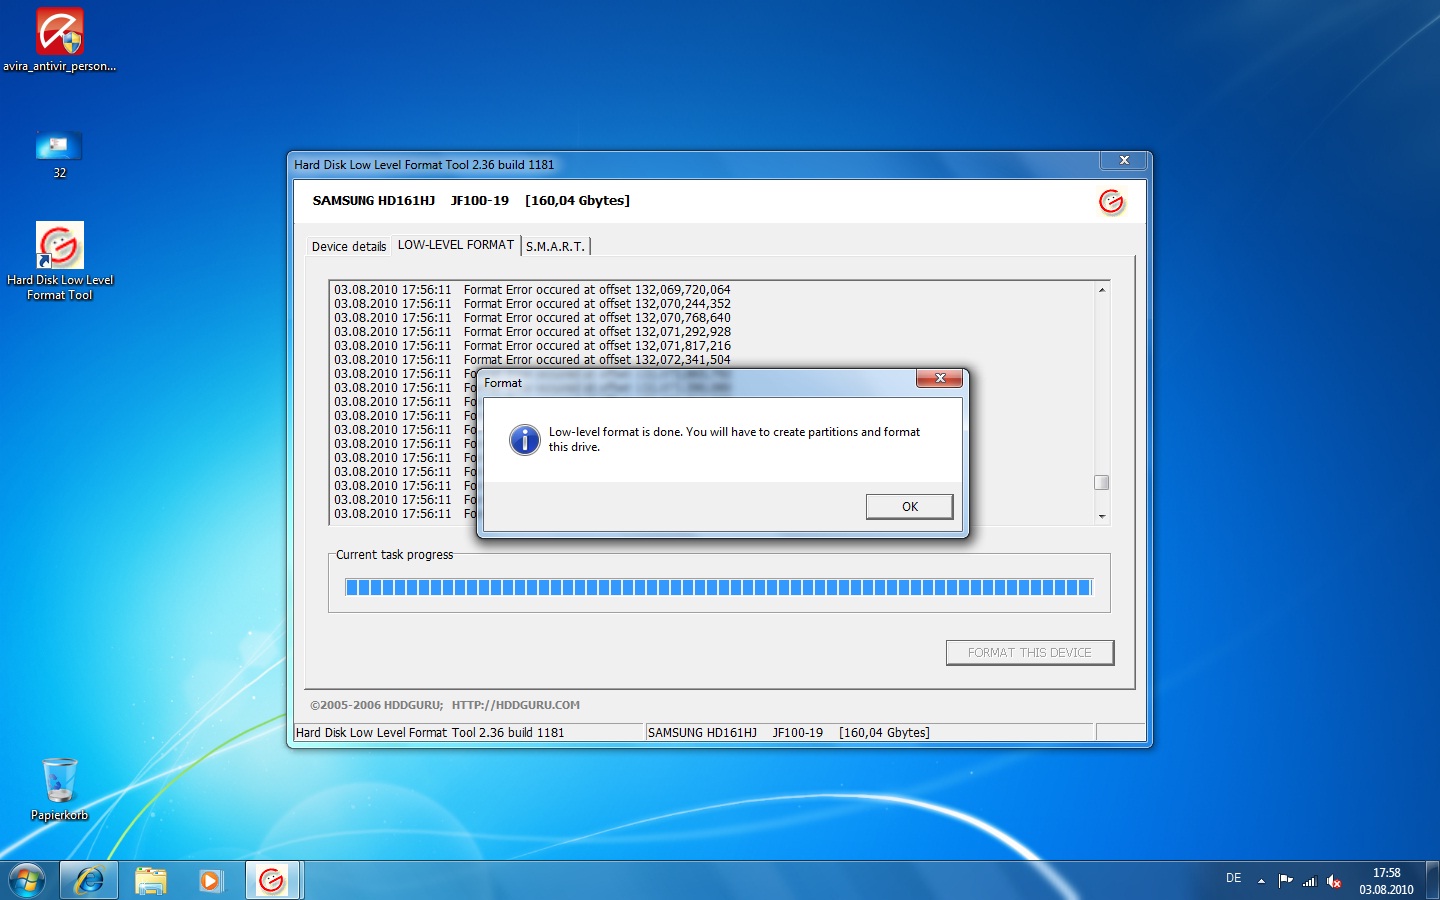Click the HTTP://HDDGURU.COM link text
The image size is (1440, 900).
tap(516, 705)
